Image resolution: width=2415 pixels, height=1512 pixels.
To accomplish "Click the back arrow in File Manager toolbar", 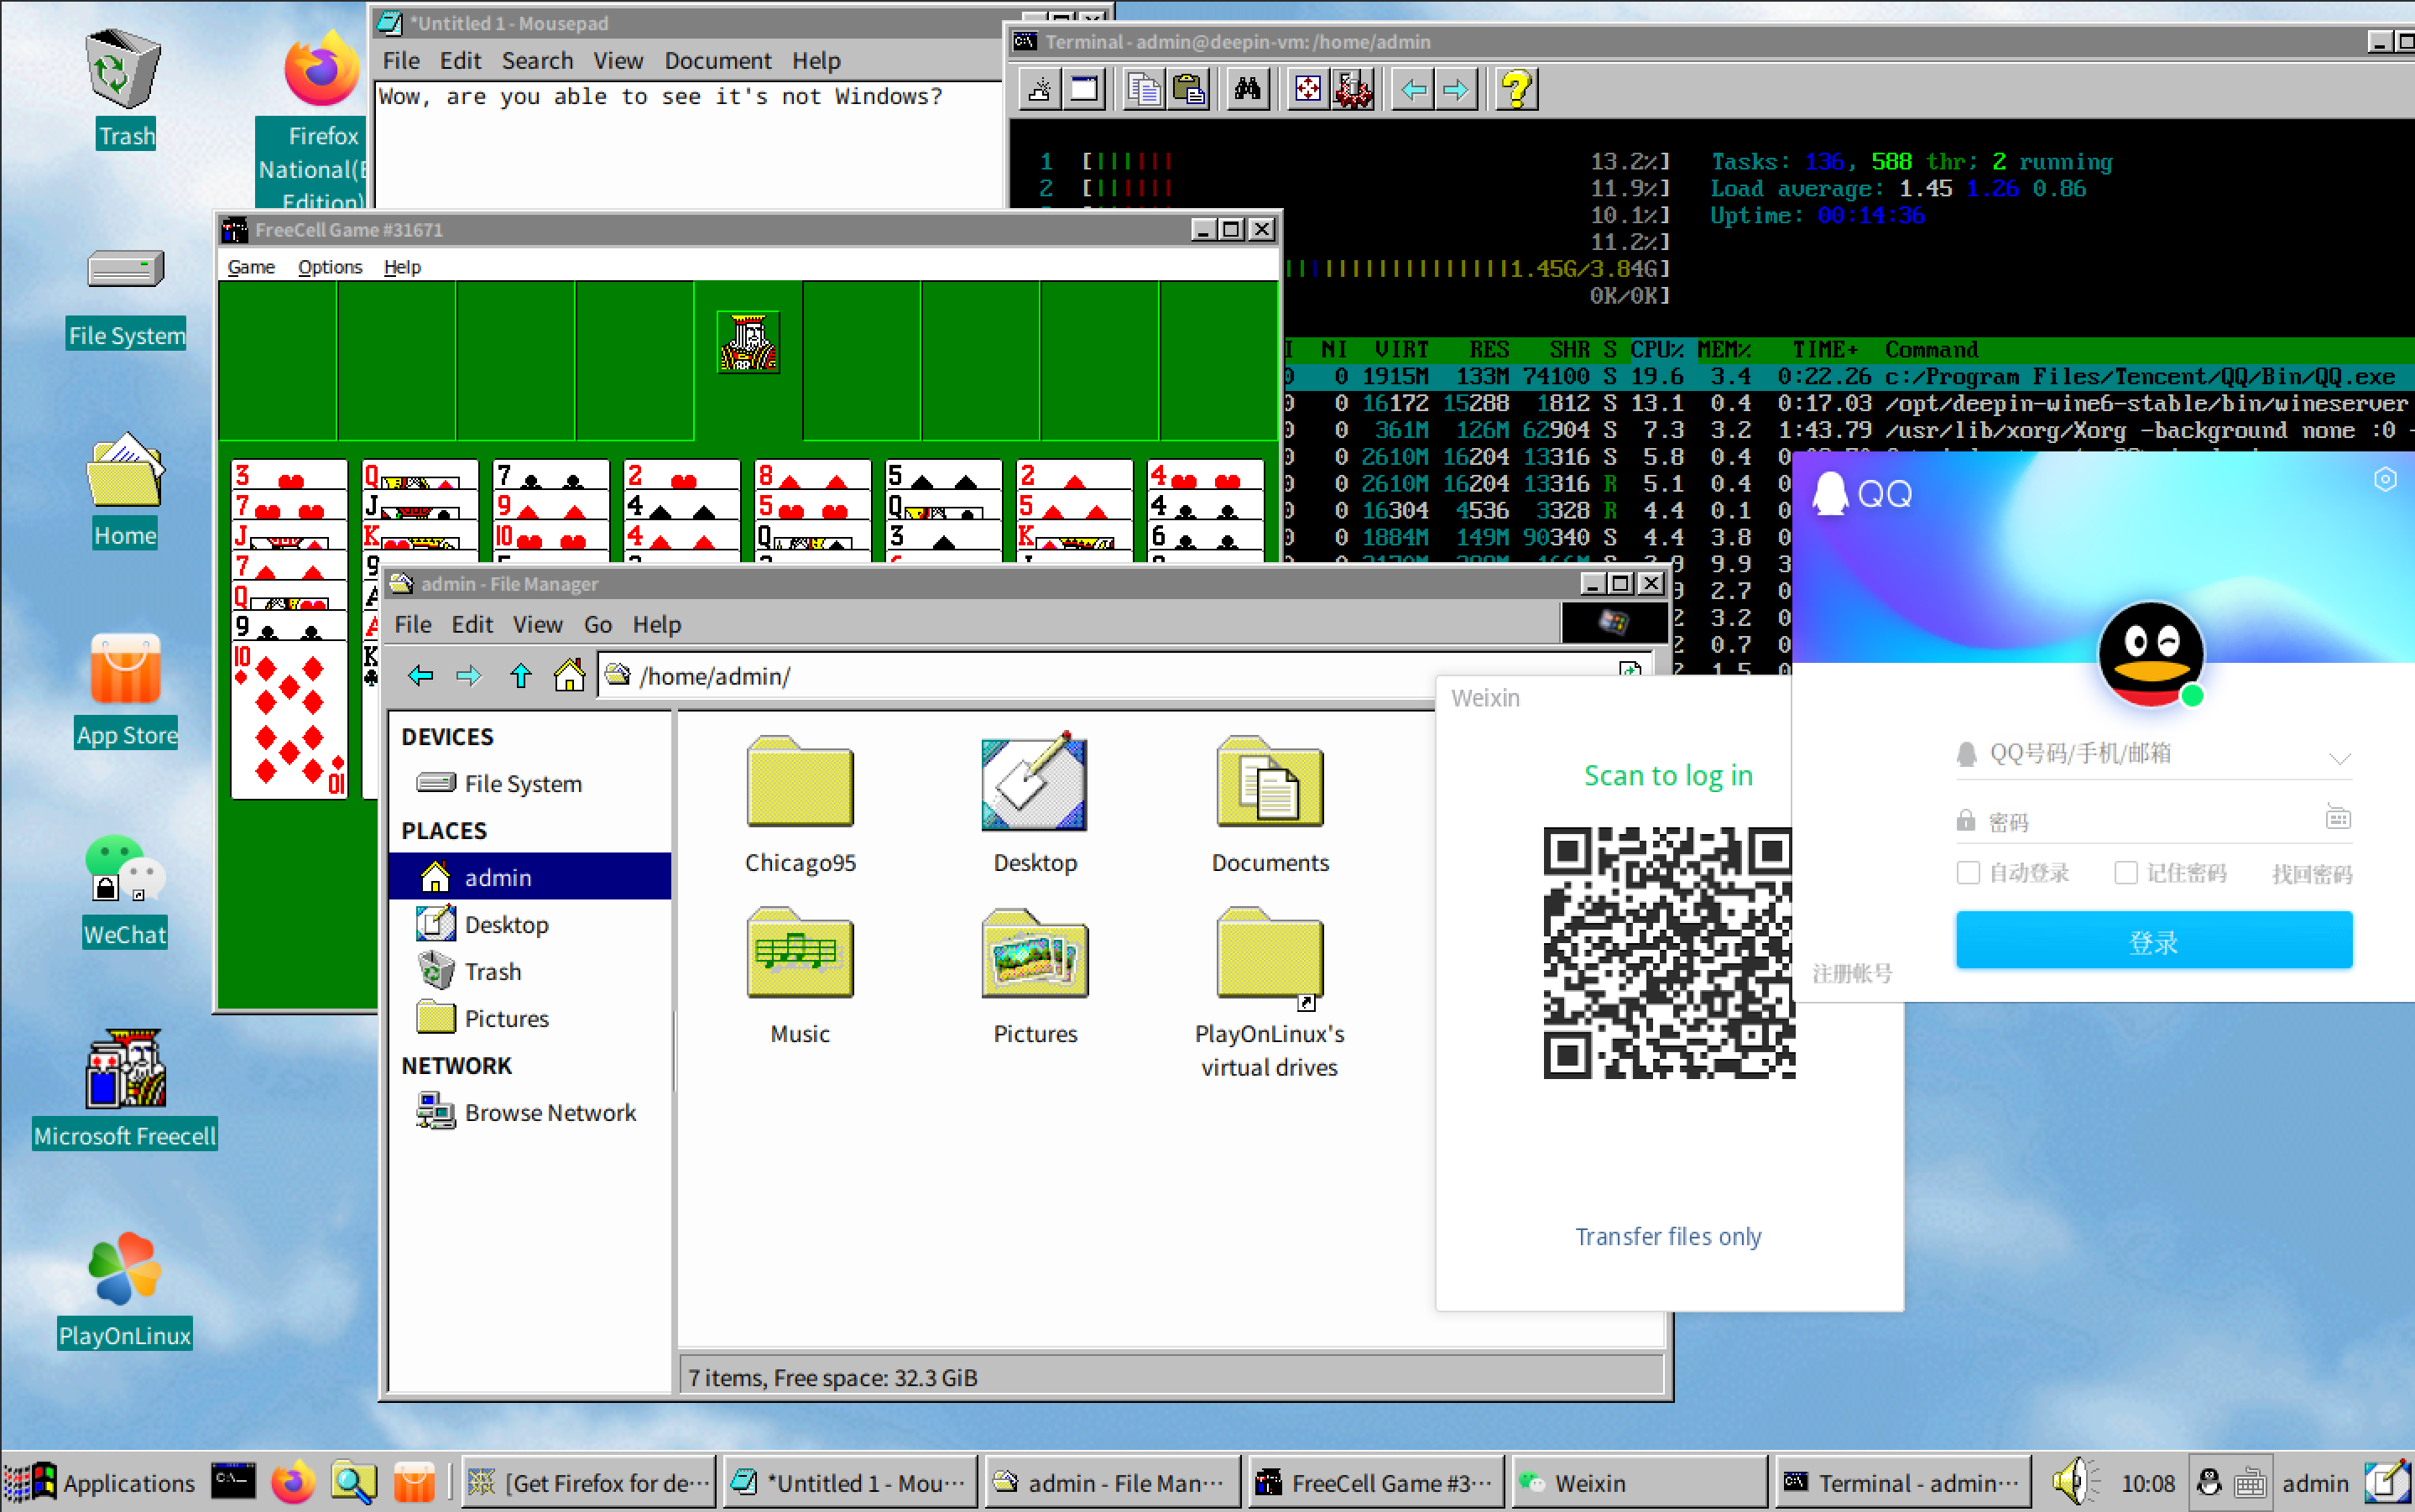I will tap(421, 676).
